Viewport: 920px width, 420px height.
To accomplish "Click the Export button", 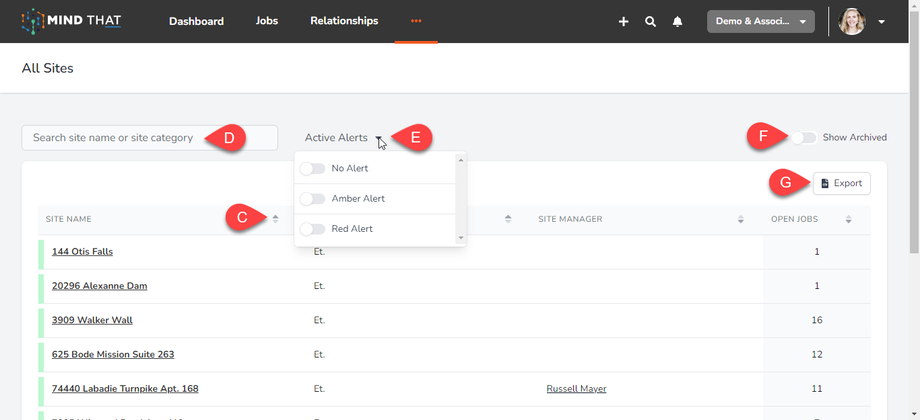I will click(841, 183).
